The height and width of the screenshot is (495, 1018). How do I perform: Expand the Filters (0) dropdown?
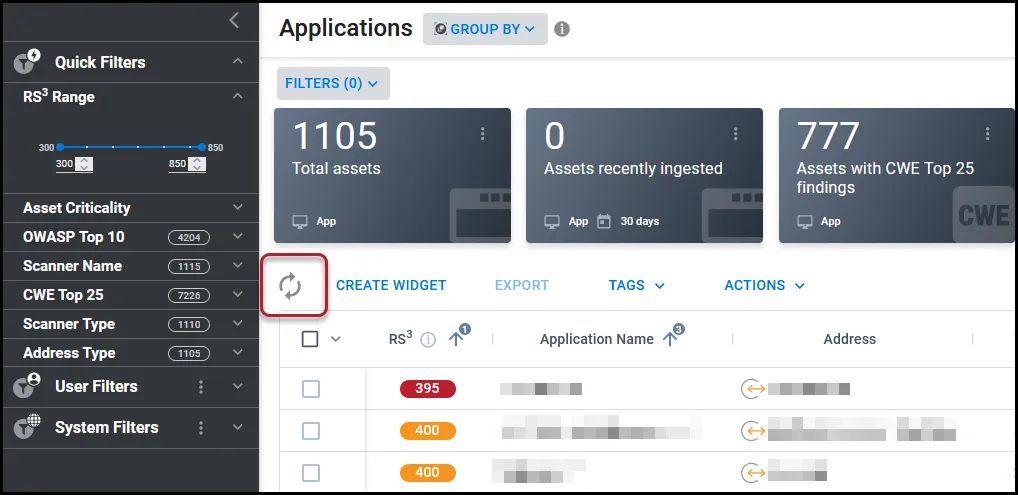point(333,83)
